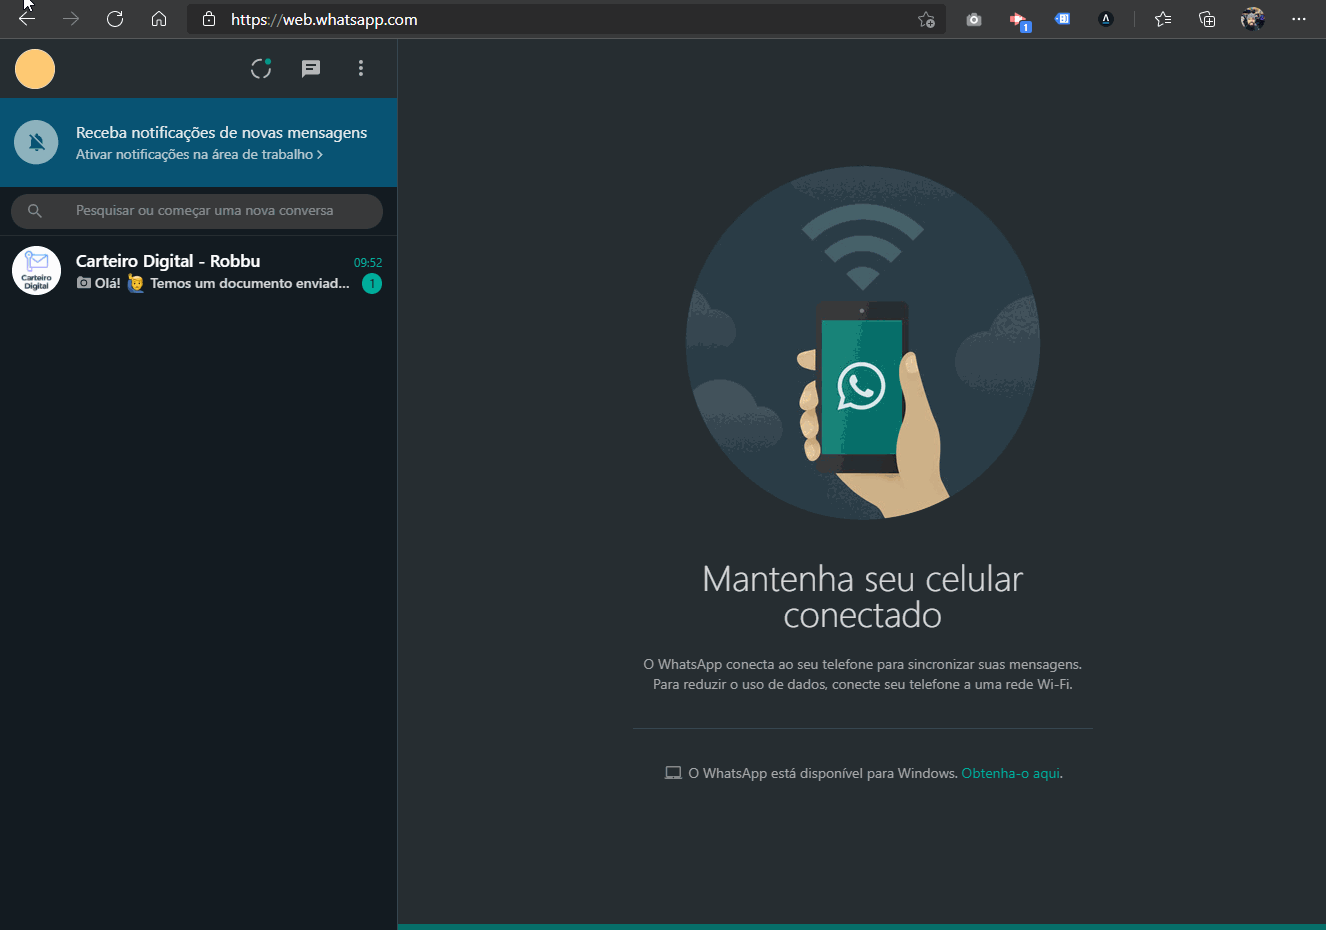Click the unread message badge showing 1
Image resolution: width=1326 pixels, height=930 pixels.
pyautogui.click(x=372, y=284)
